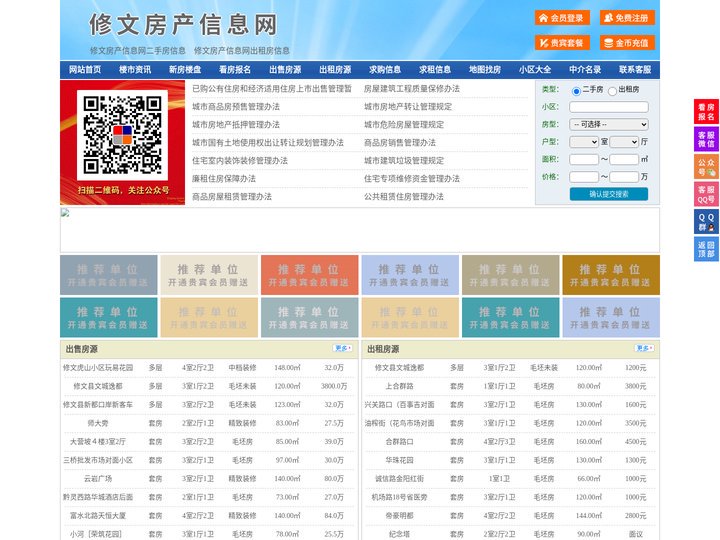Open 看房报名 navigation item

click(x=235, y=70)
